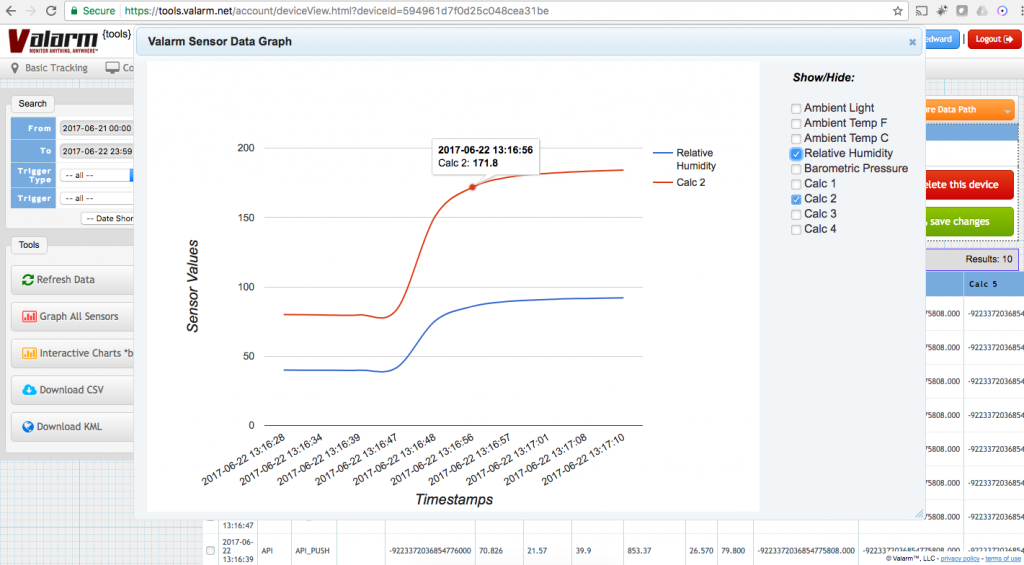Click the Logout button
Image resolution: width=1024 pixels, height=565 pixels.
click(x=994, y=39)
